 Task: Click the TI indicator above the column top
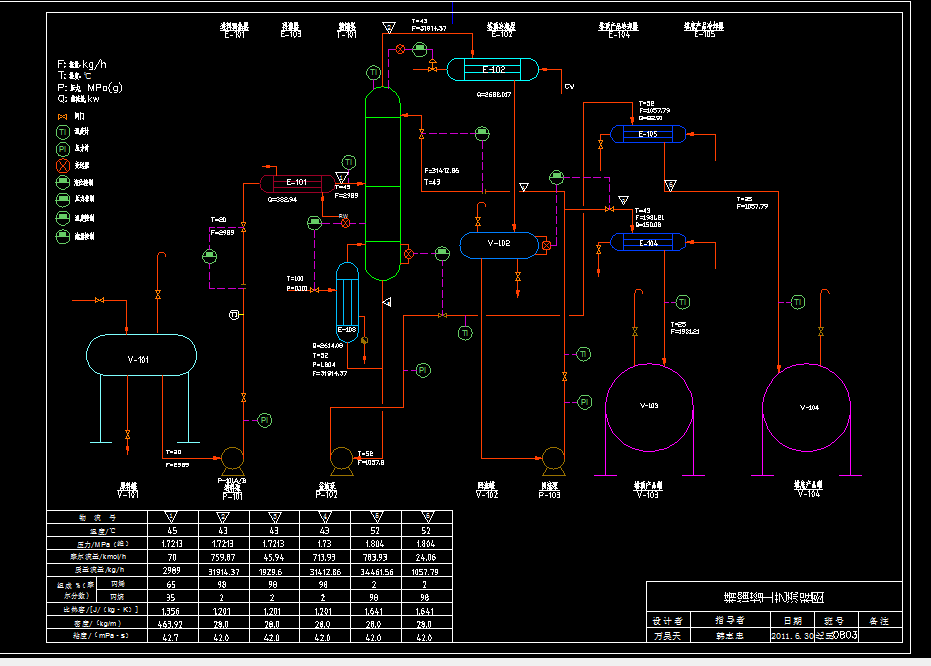[x=373, y=72]
